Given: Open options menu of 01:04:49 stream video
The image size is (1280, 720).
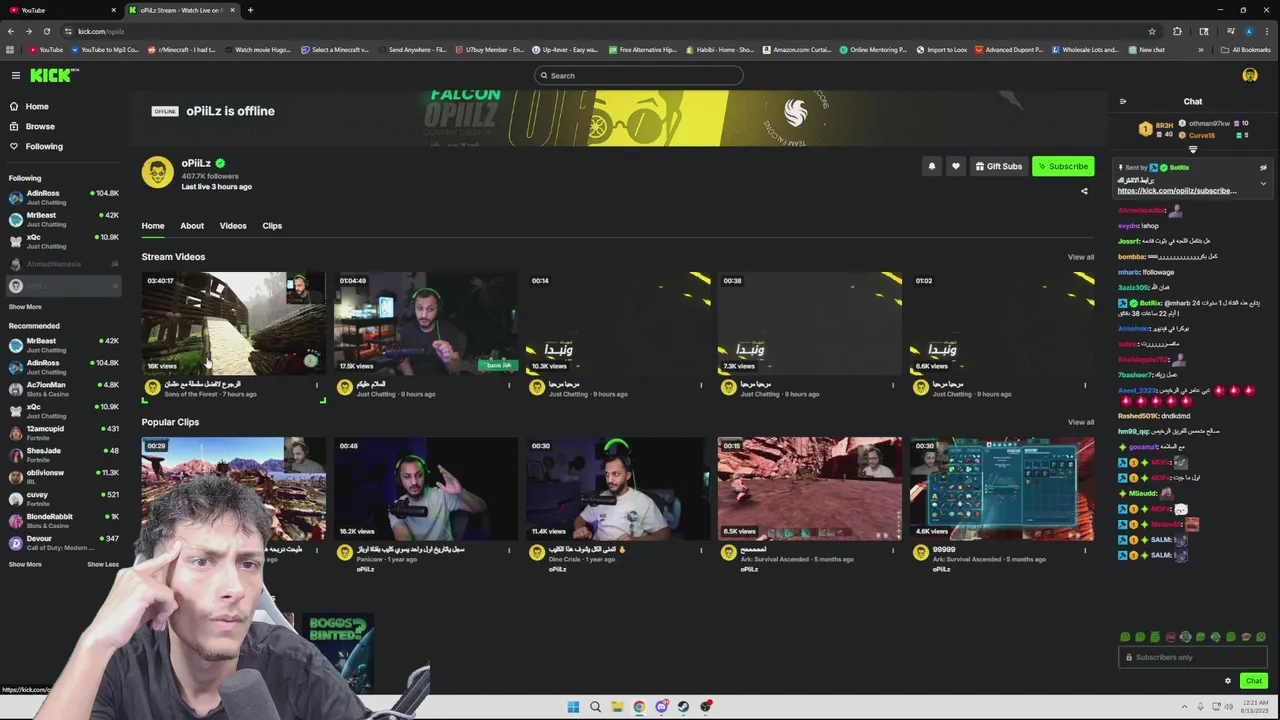Looking at the screenshot, I should coord(509,384).
